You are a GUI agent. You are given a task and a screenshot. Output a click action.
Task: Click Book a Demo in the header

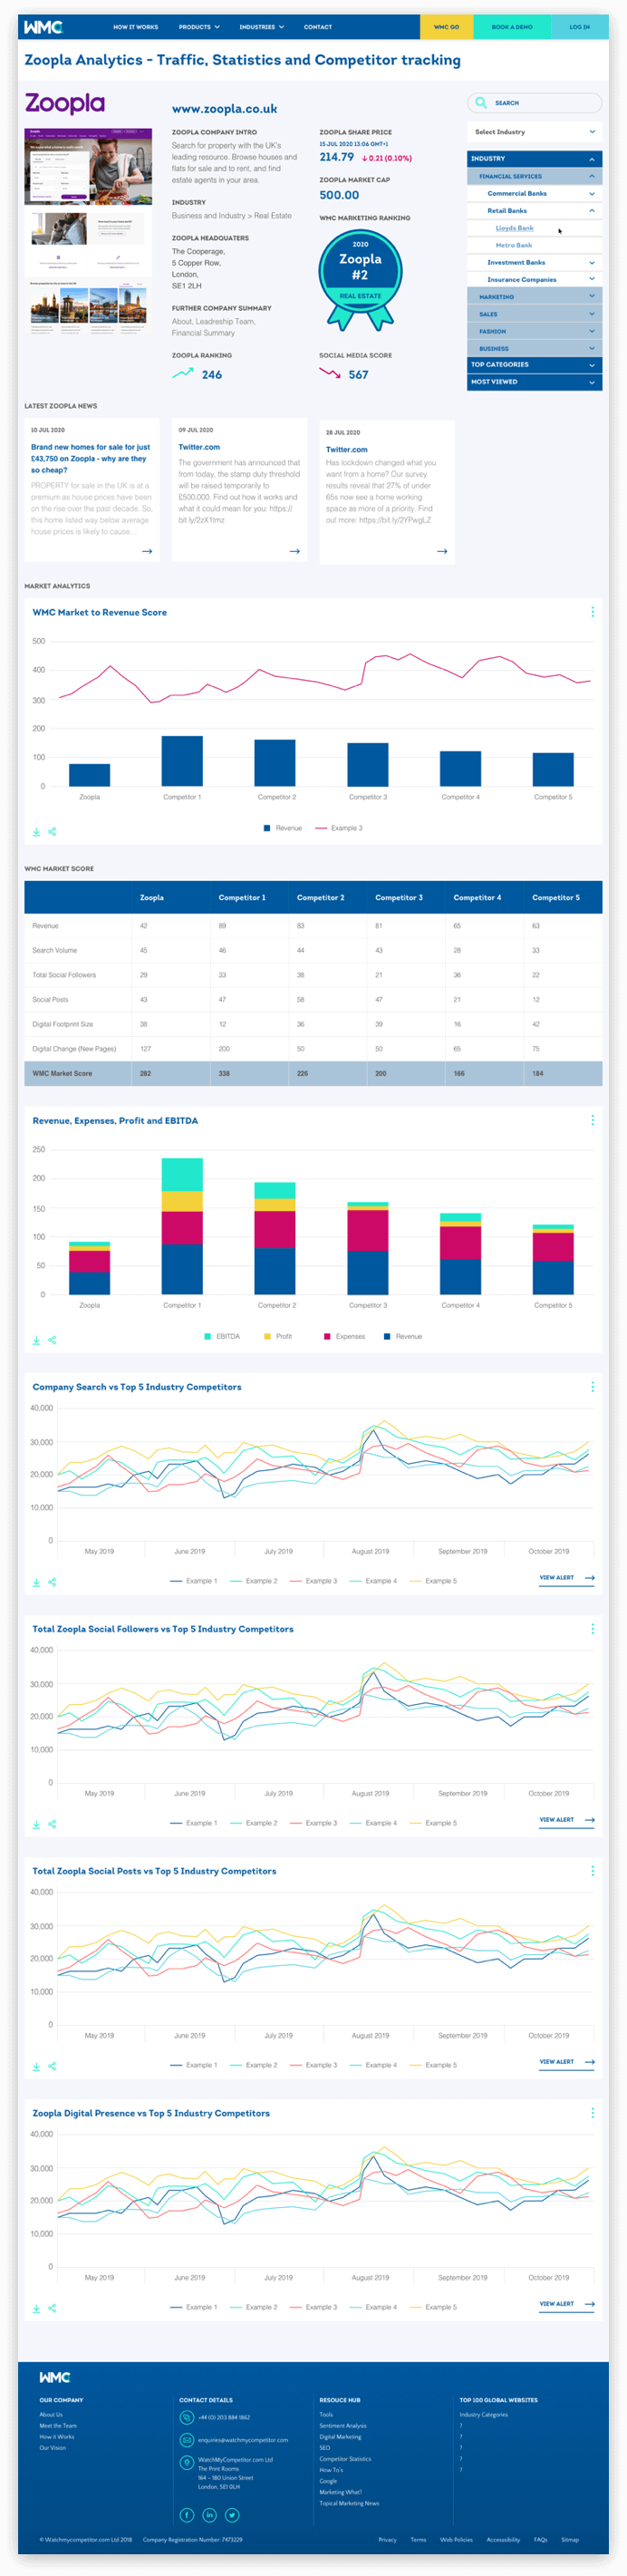512,27
